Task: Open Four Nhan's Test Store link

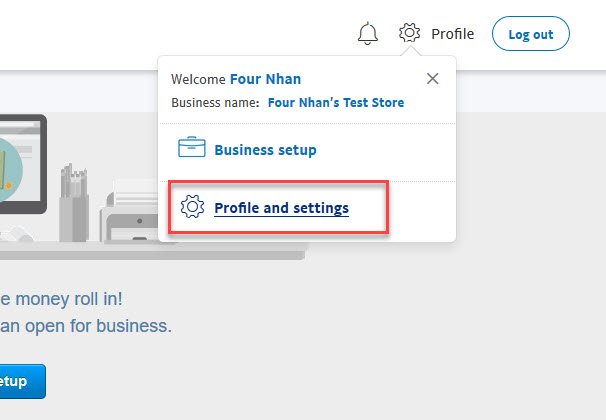Action: [x=336, y=102]
